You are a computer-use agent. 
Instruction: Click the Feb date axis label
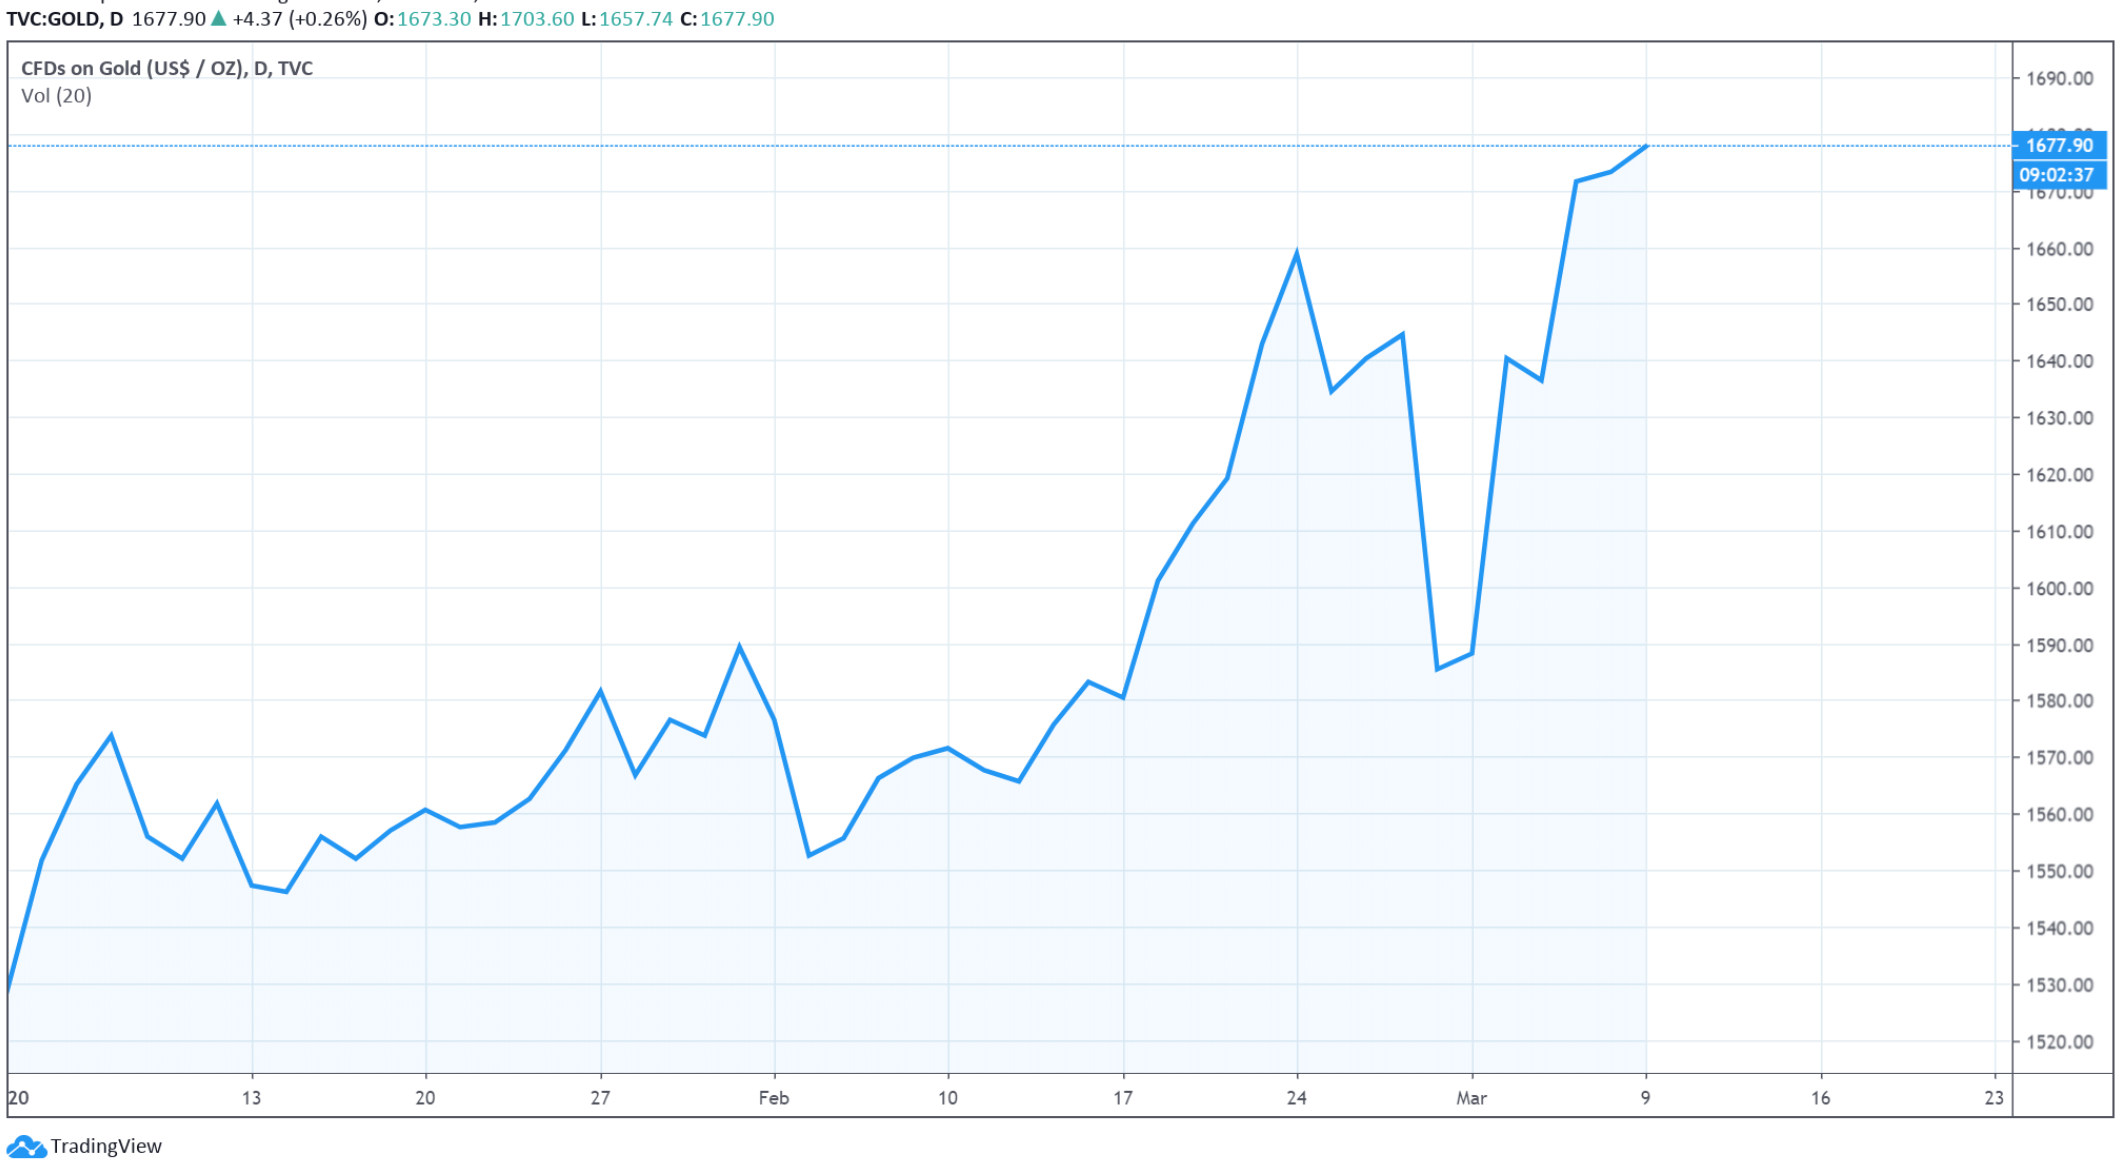(774, 1098)
